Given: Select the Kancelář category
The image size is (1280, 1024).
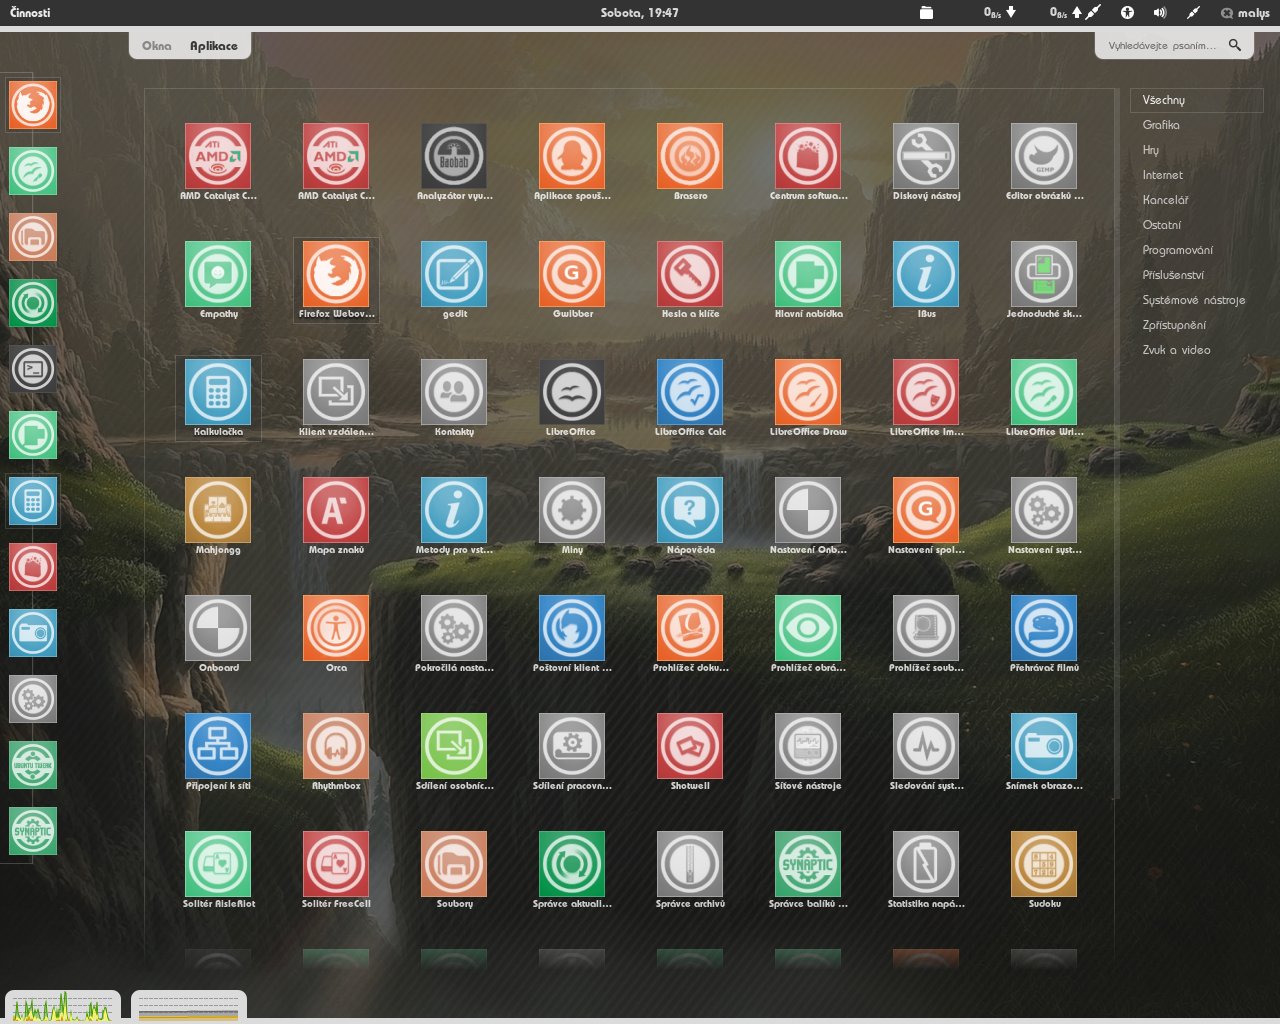Looking at the screenshot, I should [1166, 200].
